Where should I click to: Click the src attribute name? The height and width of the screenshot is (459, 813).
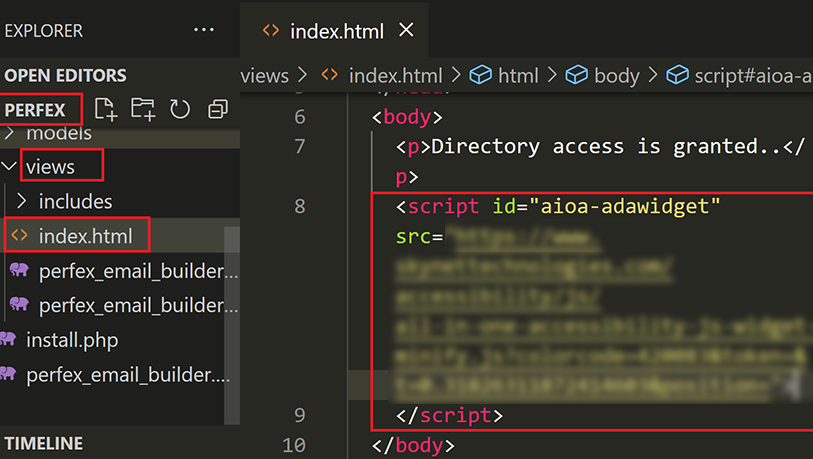click(x=413, y=237)
